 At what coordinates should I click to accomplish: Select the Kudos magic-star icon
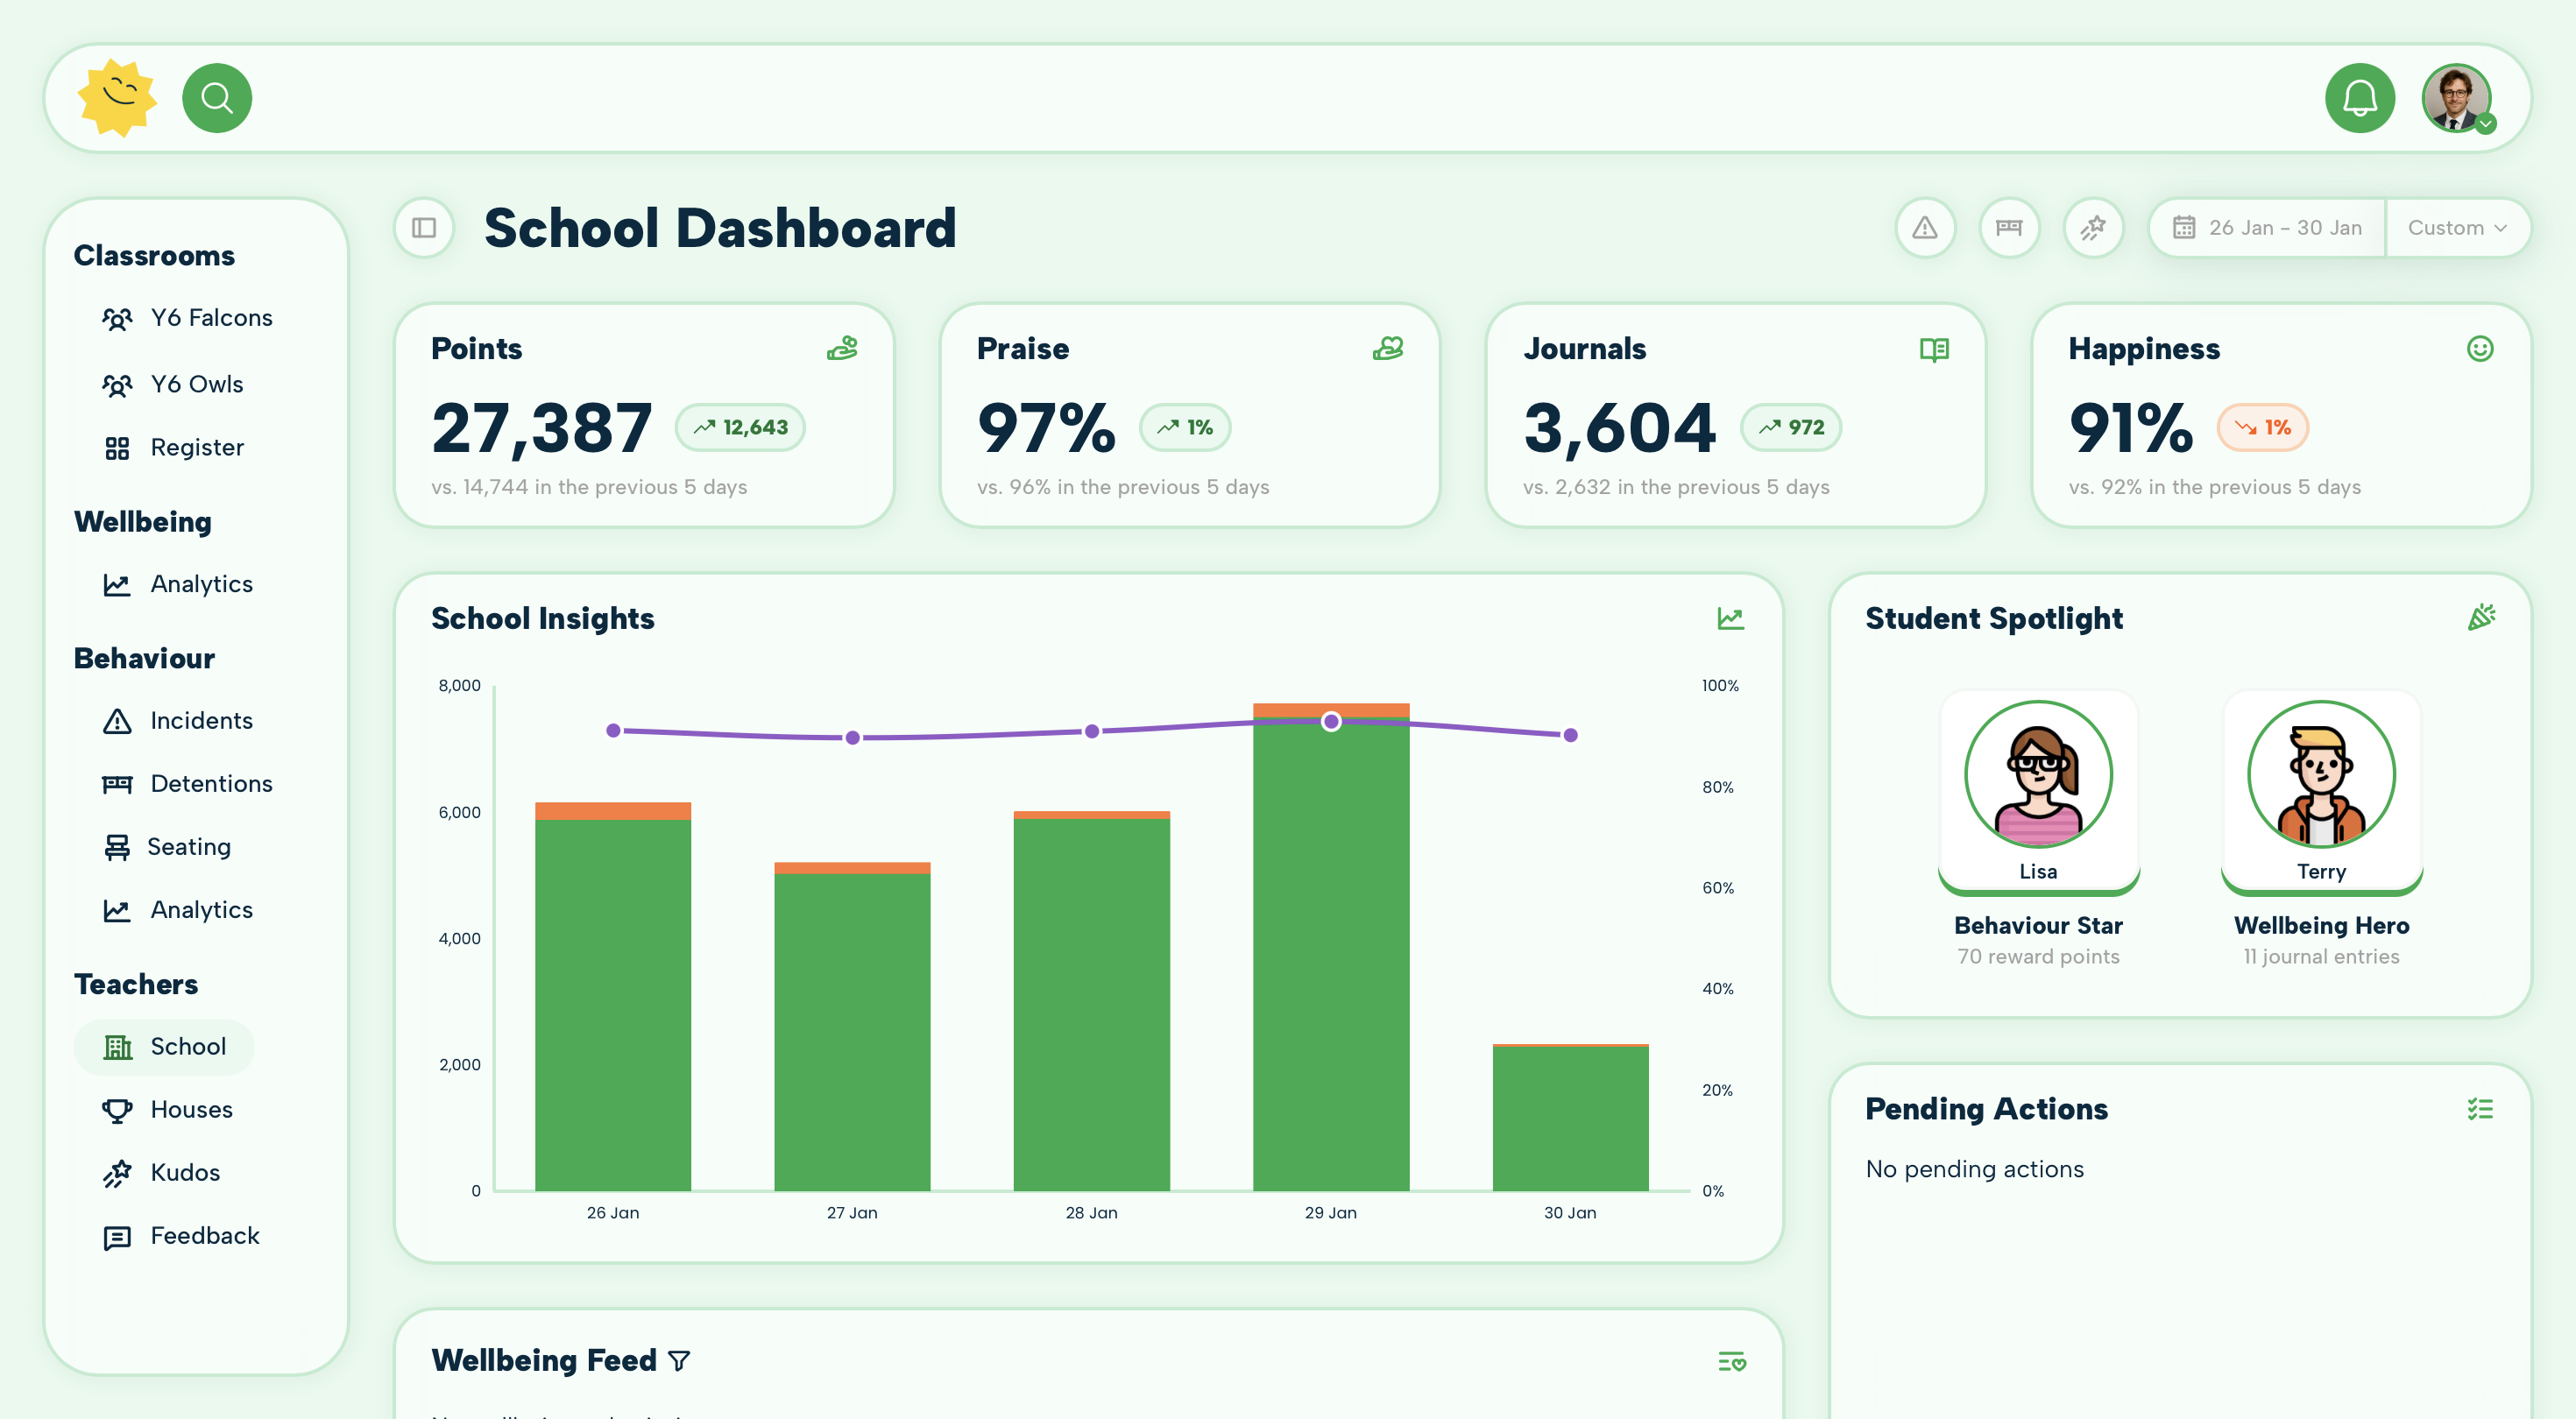(118, 1172)
